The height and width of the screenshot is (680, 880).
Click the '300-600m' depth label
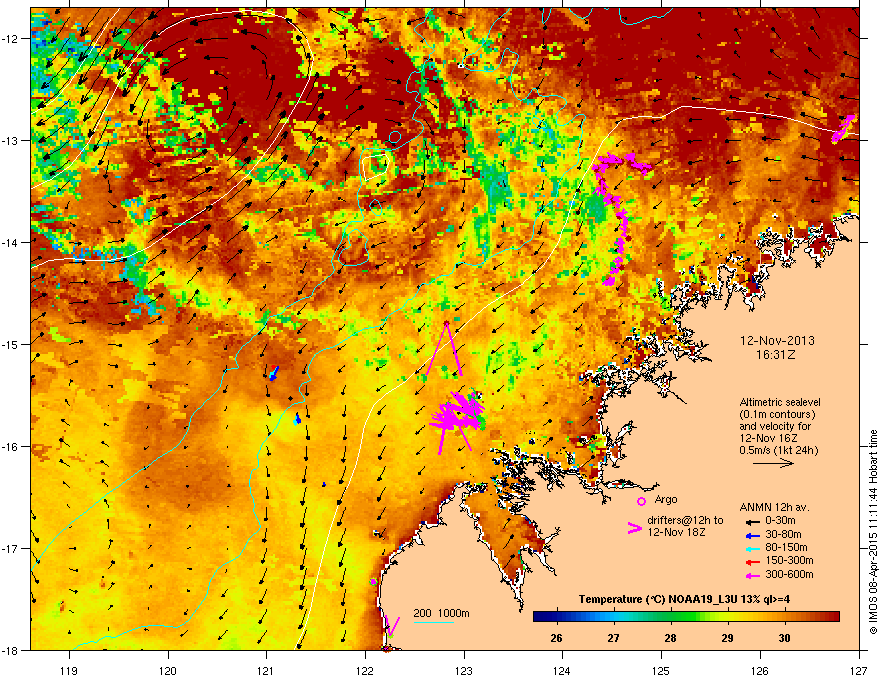pyautogui.click(x=789, y=575)
